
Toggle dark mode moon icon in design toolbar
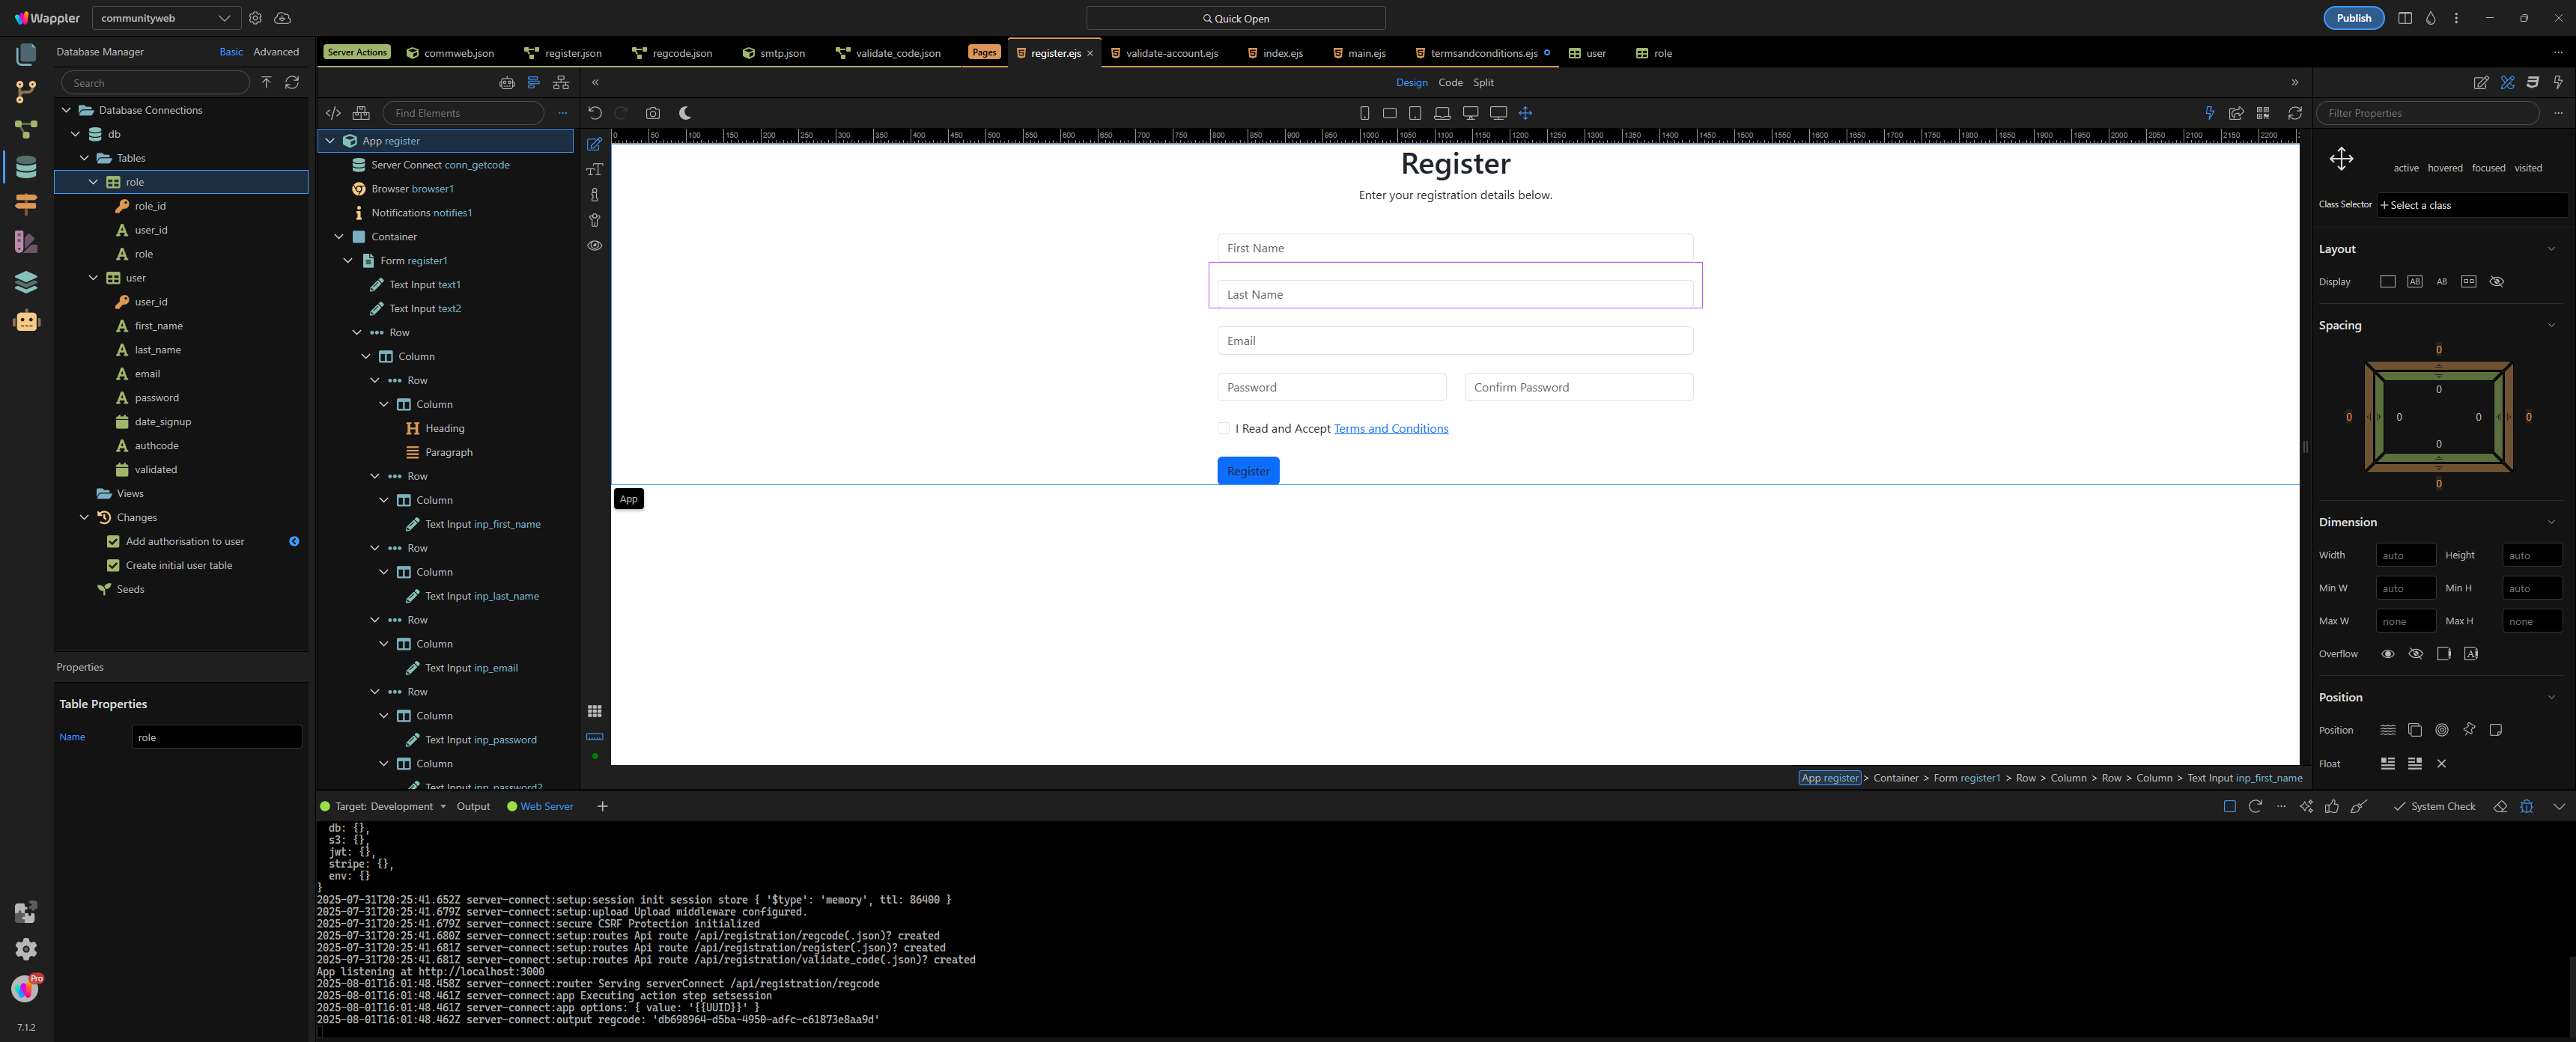(685, 113)
